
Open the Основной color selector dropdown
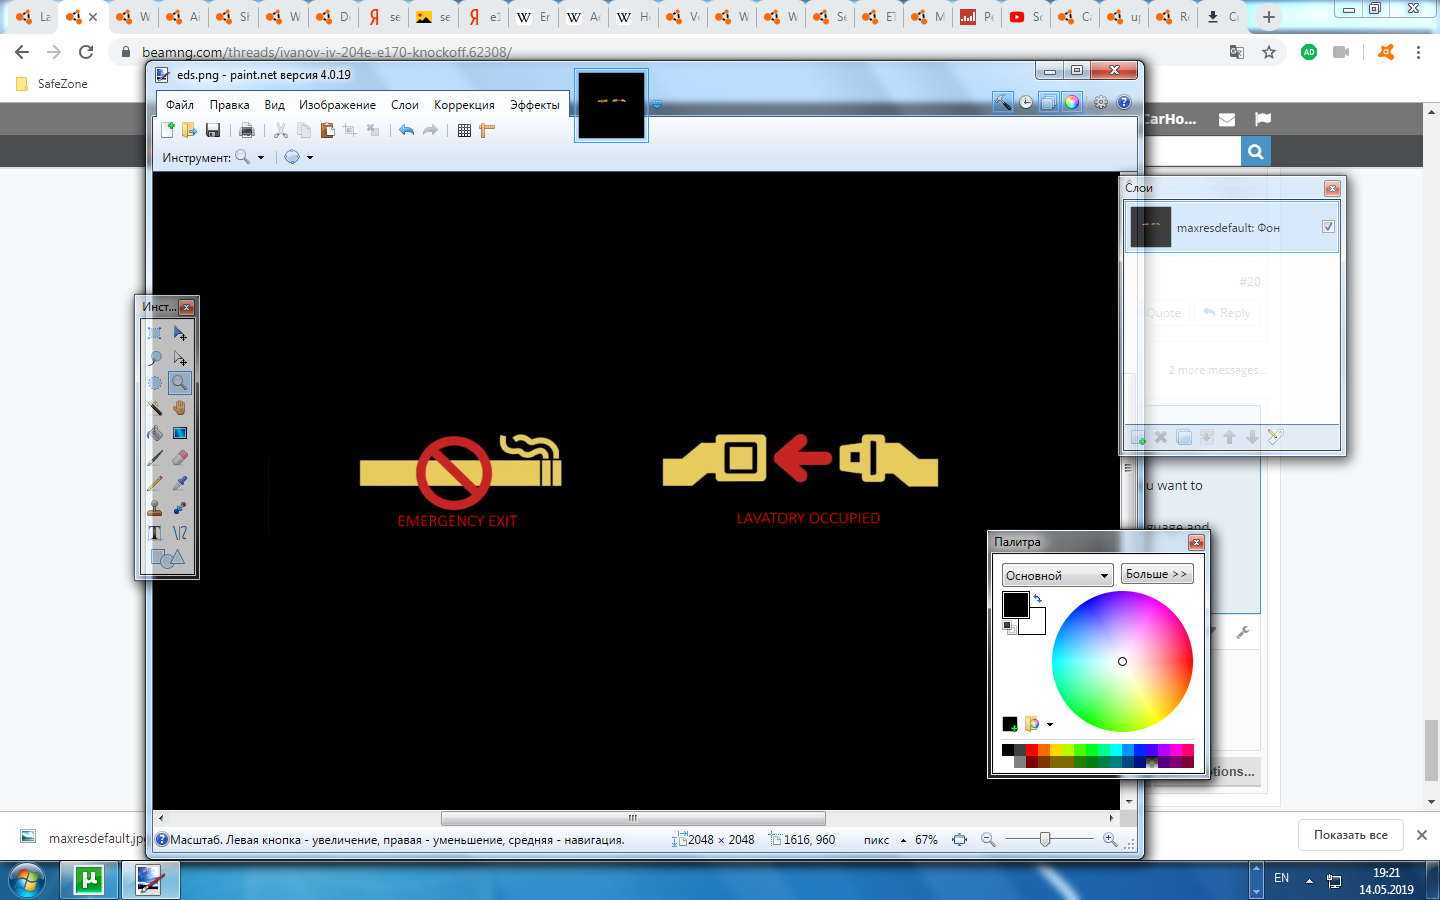[1058, 575]
